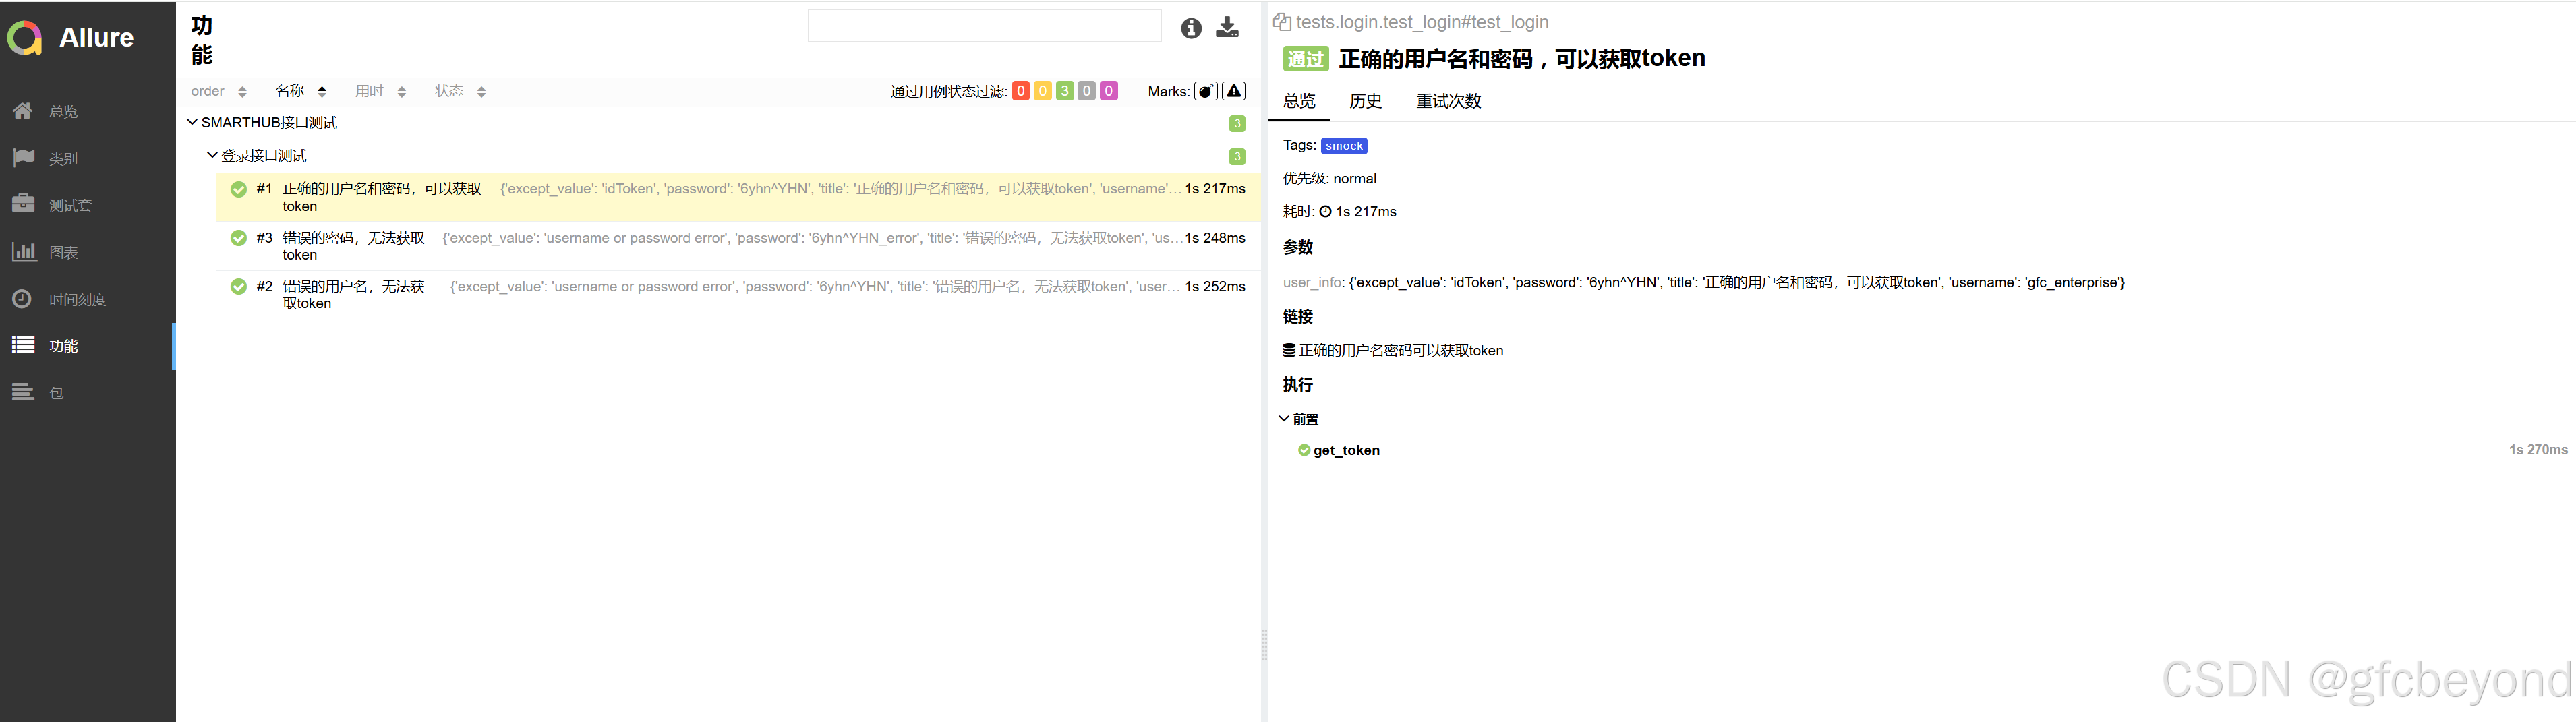The width and height of the screenshot is (2576, 722).
Task: Toggle the yellow broken status filter
Action: pyautogui.click(x=1042, y=91)
